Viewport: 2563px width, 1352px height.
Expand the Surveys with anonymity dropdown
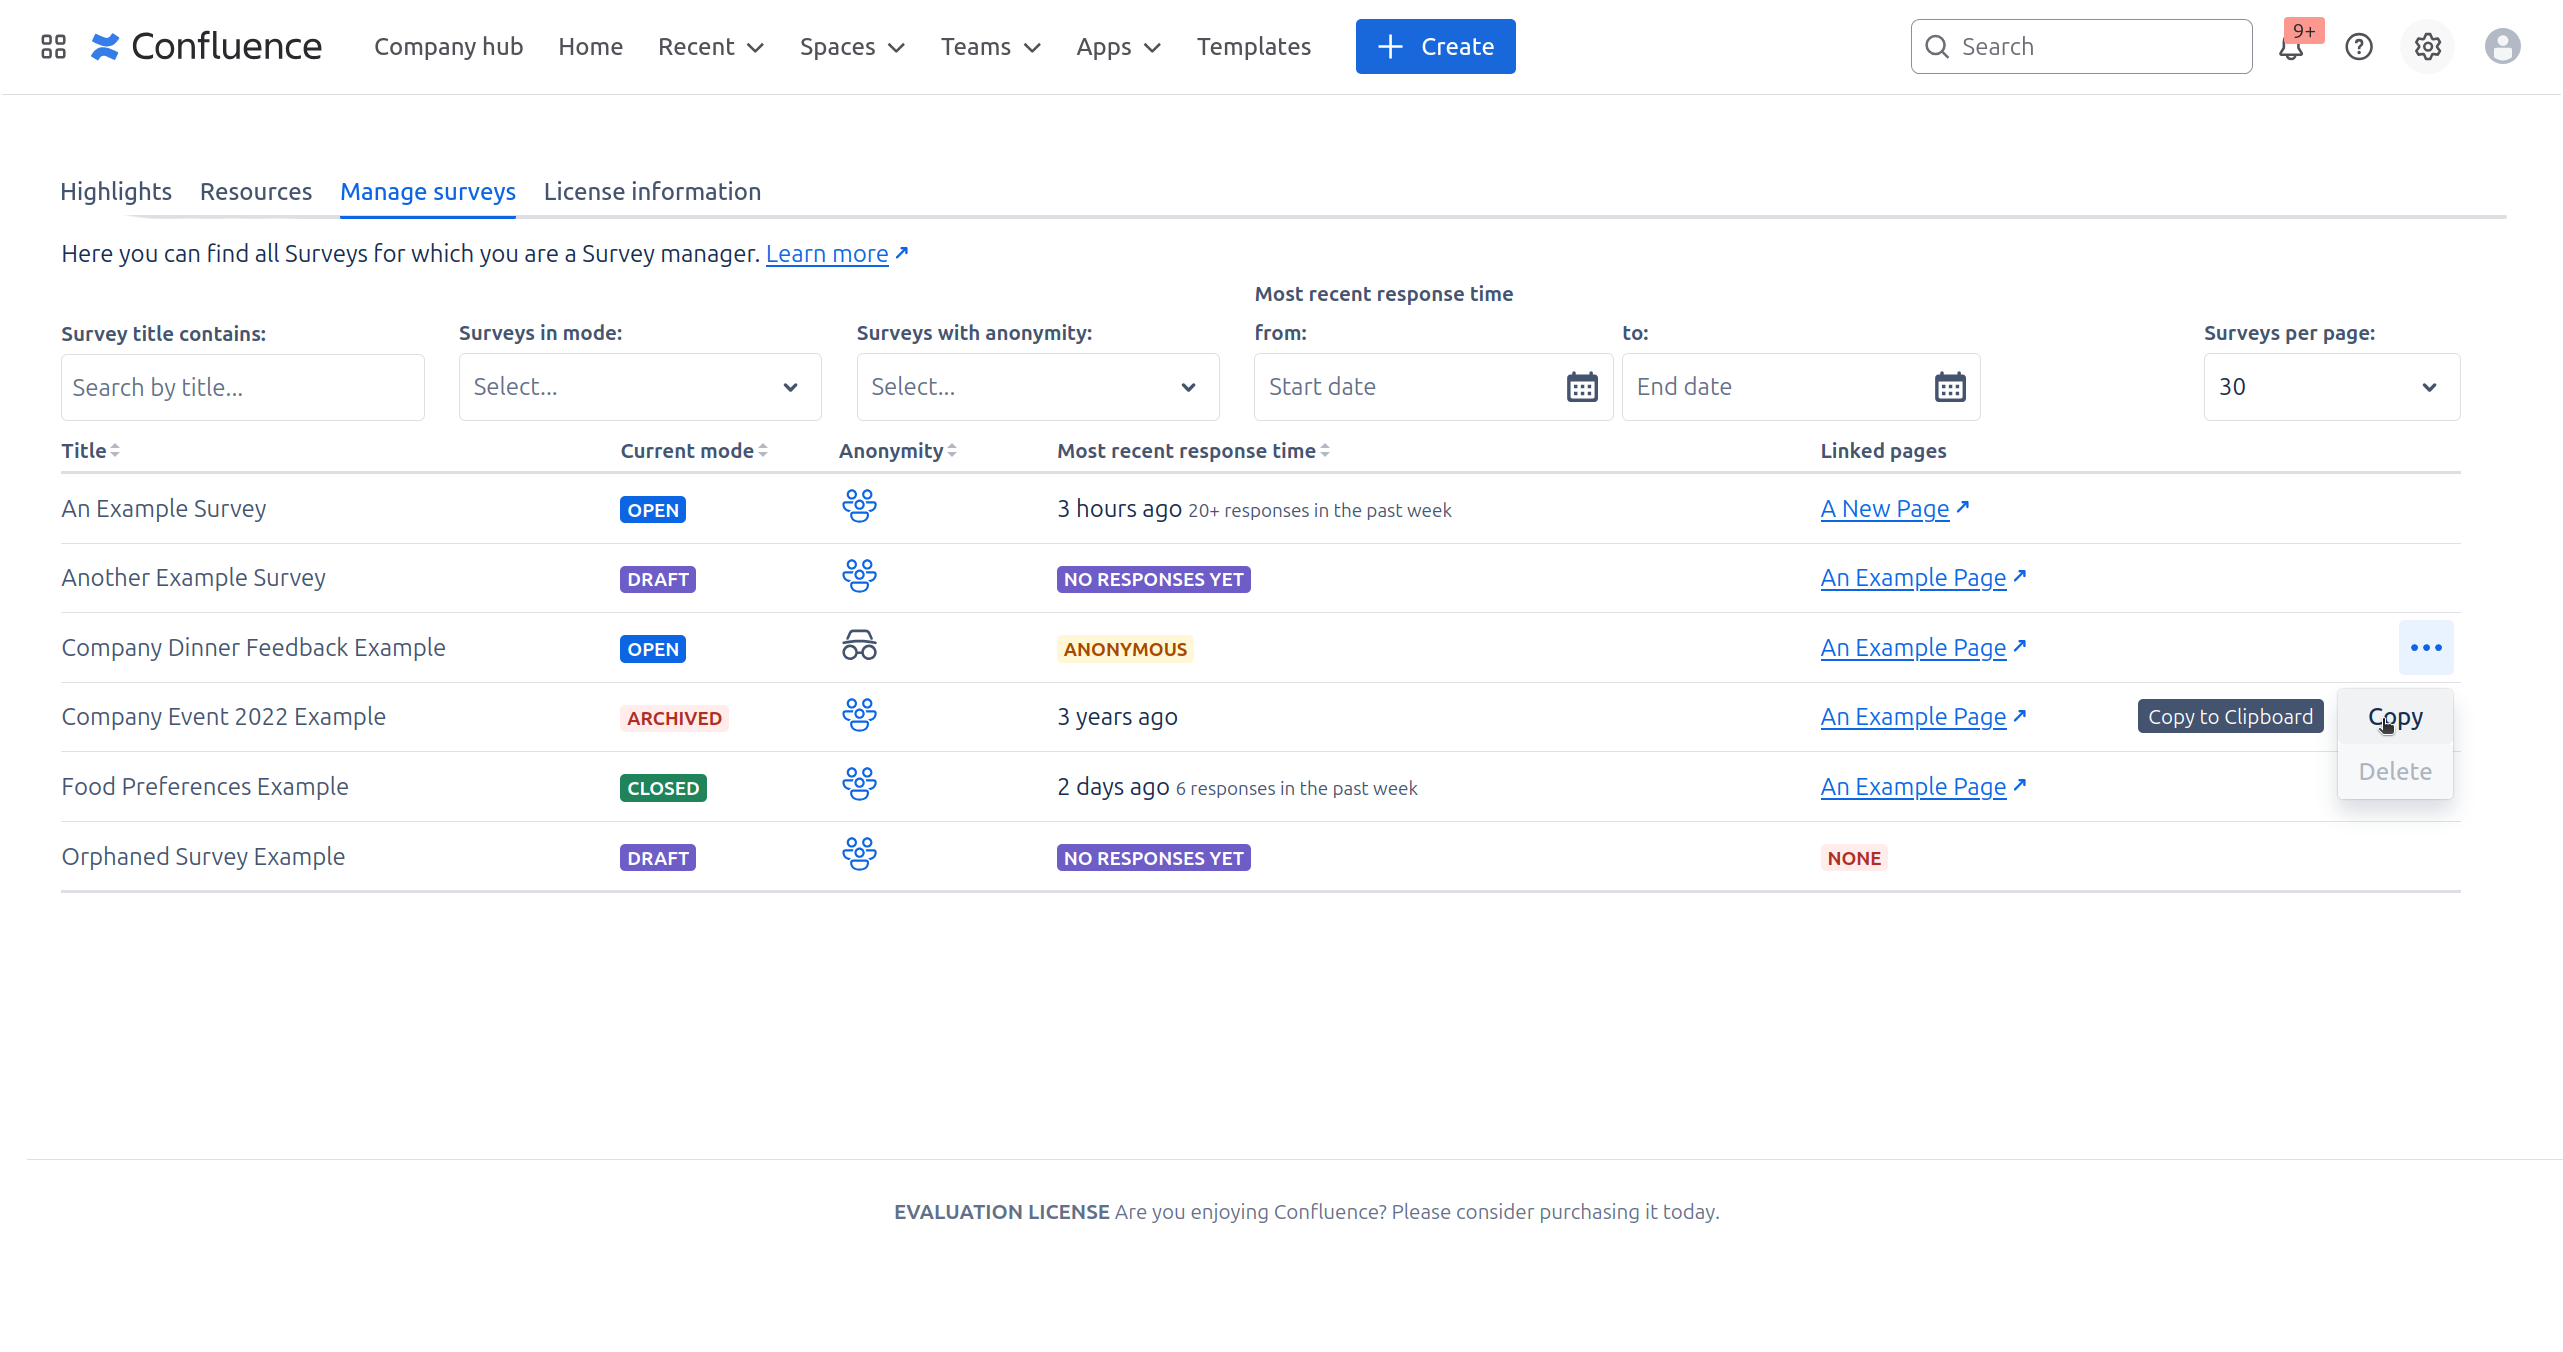click(1037, 387)
